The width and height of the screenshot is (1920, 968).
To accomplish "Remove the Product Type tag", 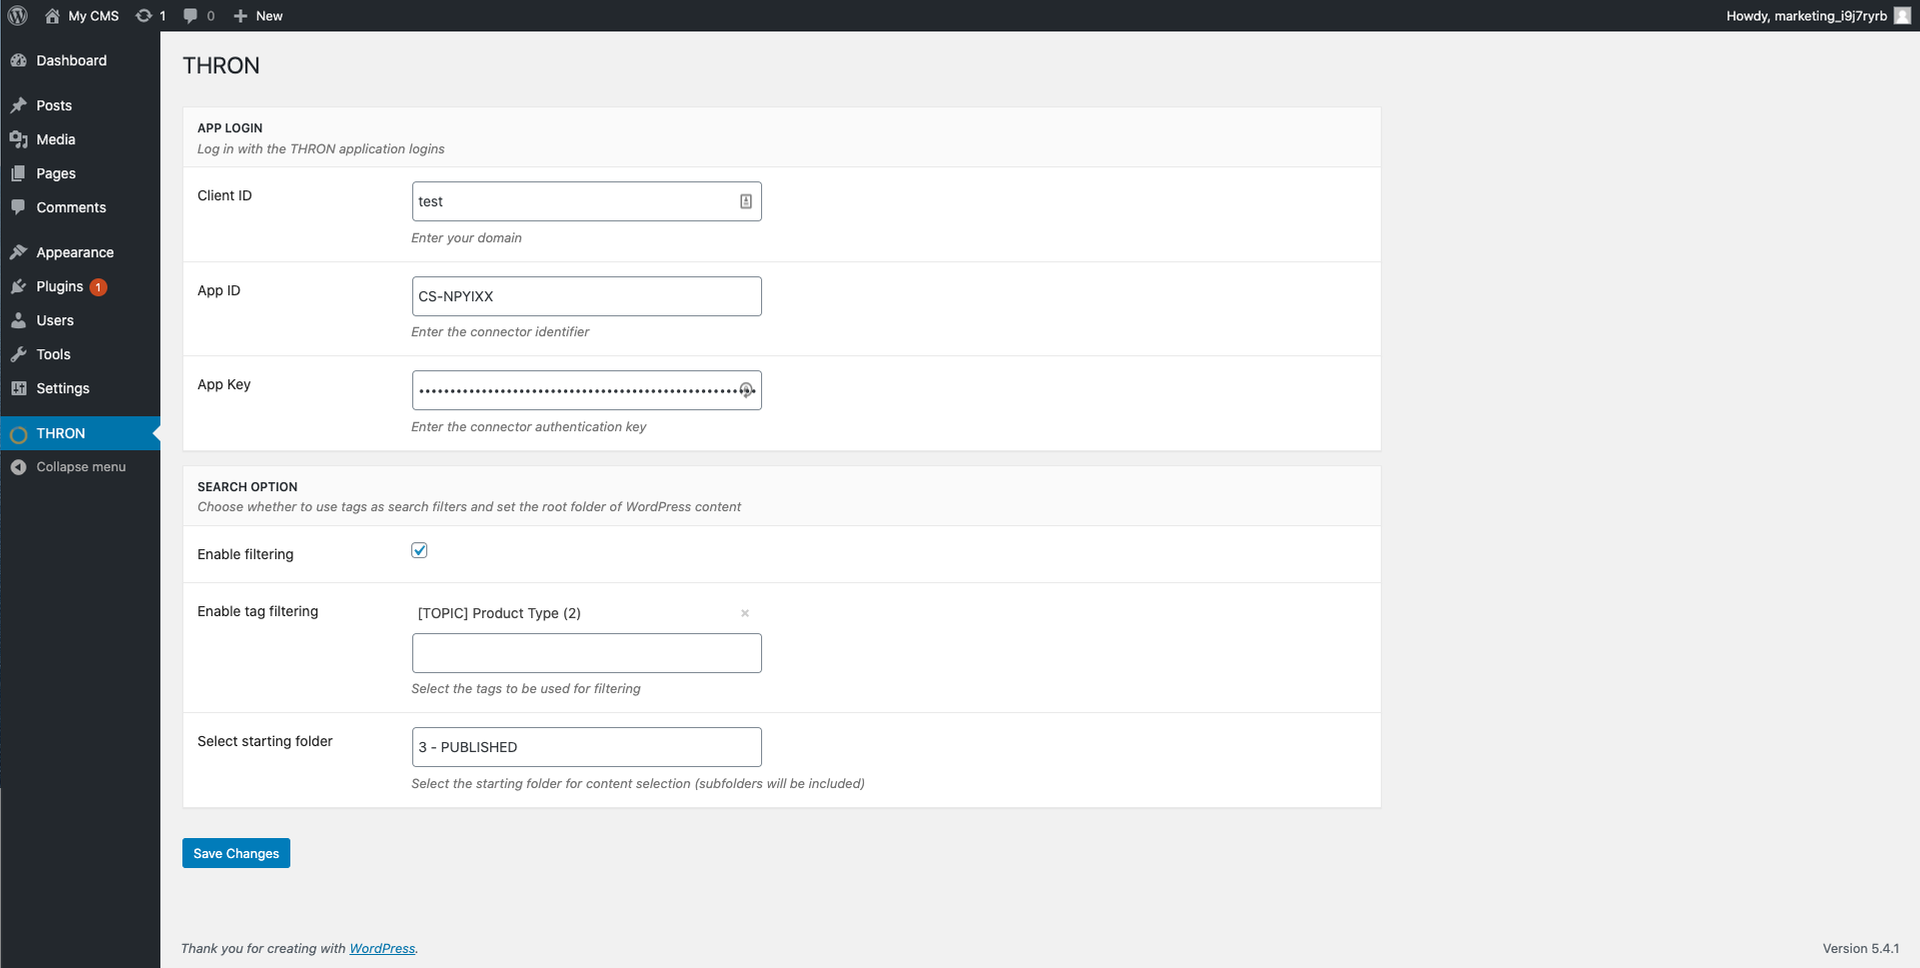I will point(745,613).
